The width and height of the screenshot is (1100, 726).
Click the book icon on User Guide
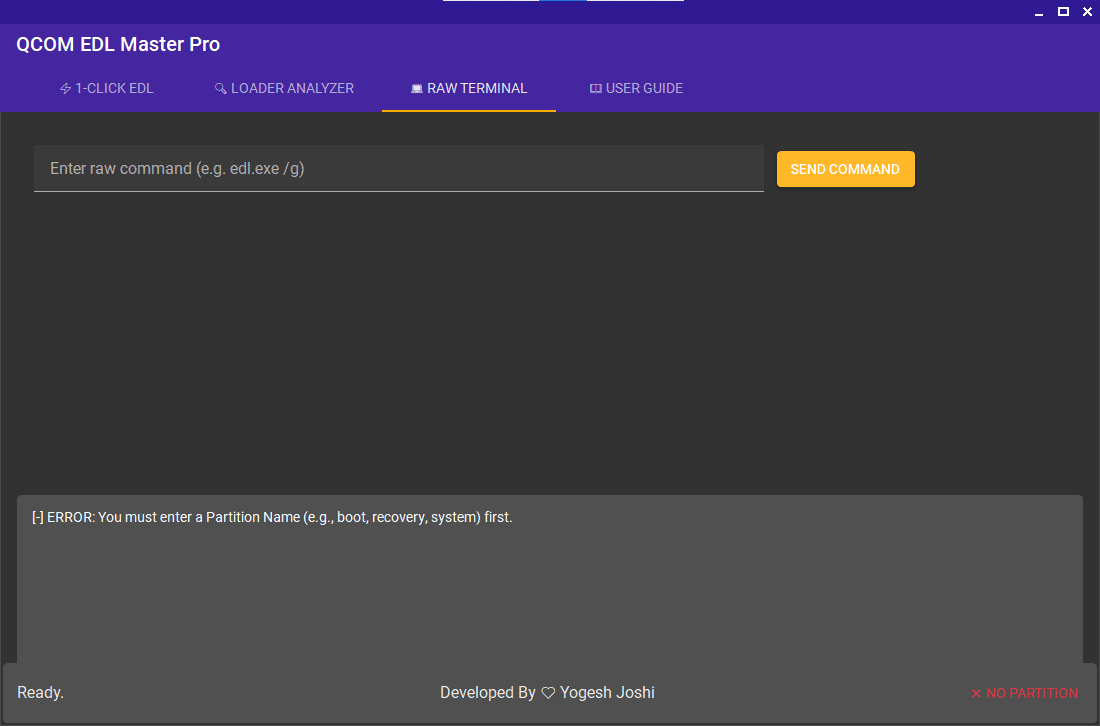pos(596,89)
